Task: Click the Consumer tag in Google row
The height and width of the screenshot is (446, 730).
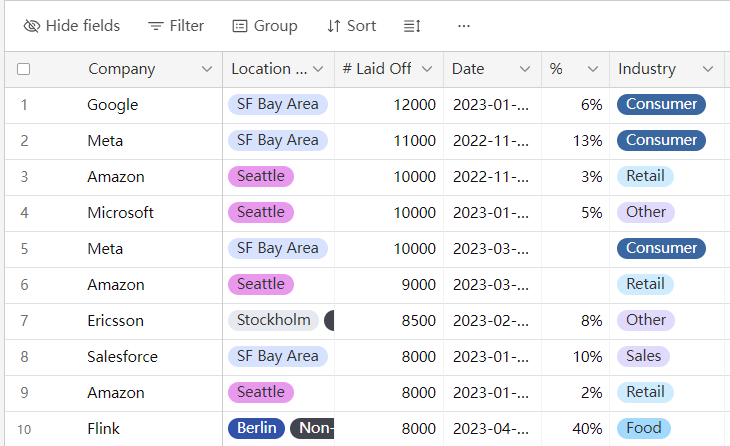Action: pos(661,104)
